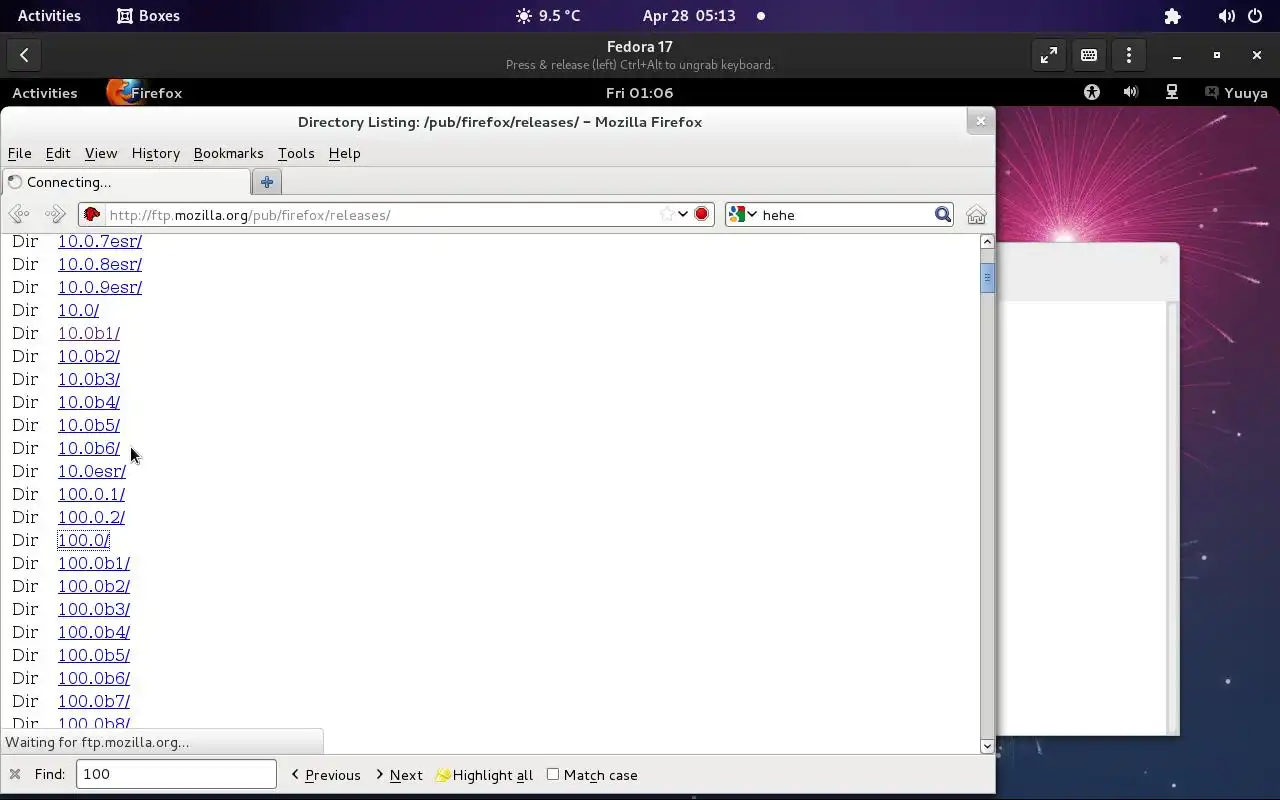Open guest volume icon
This screenshot has height=800, width=1280.
tap(1131, 93)
